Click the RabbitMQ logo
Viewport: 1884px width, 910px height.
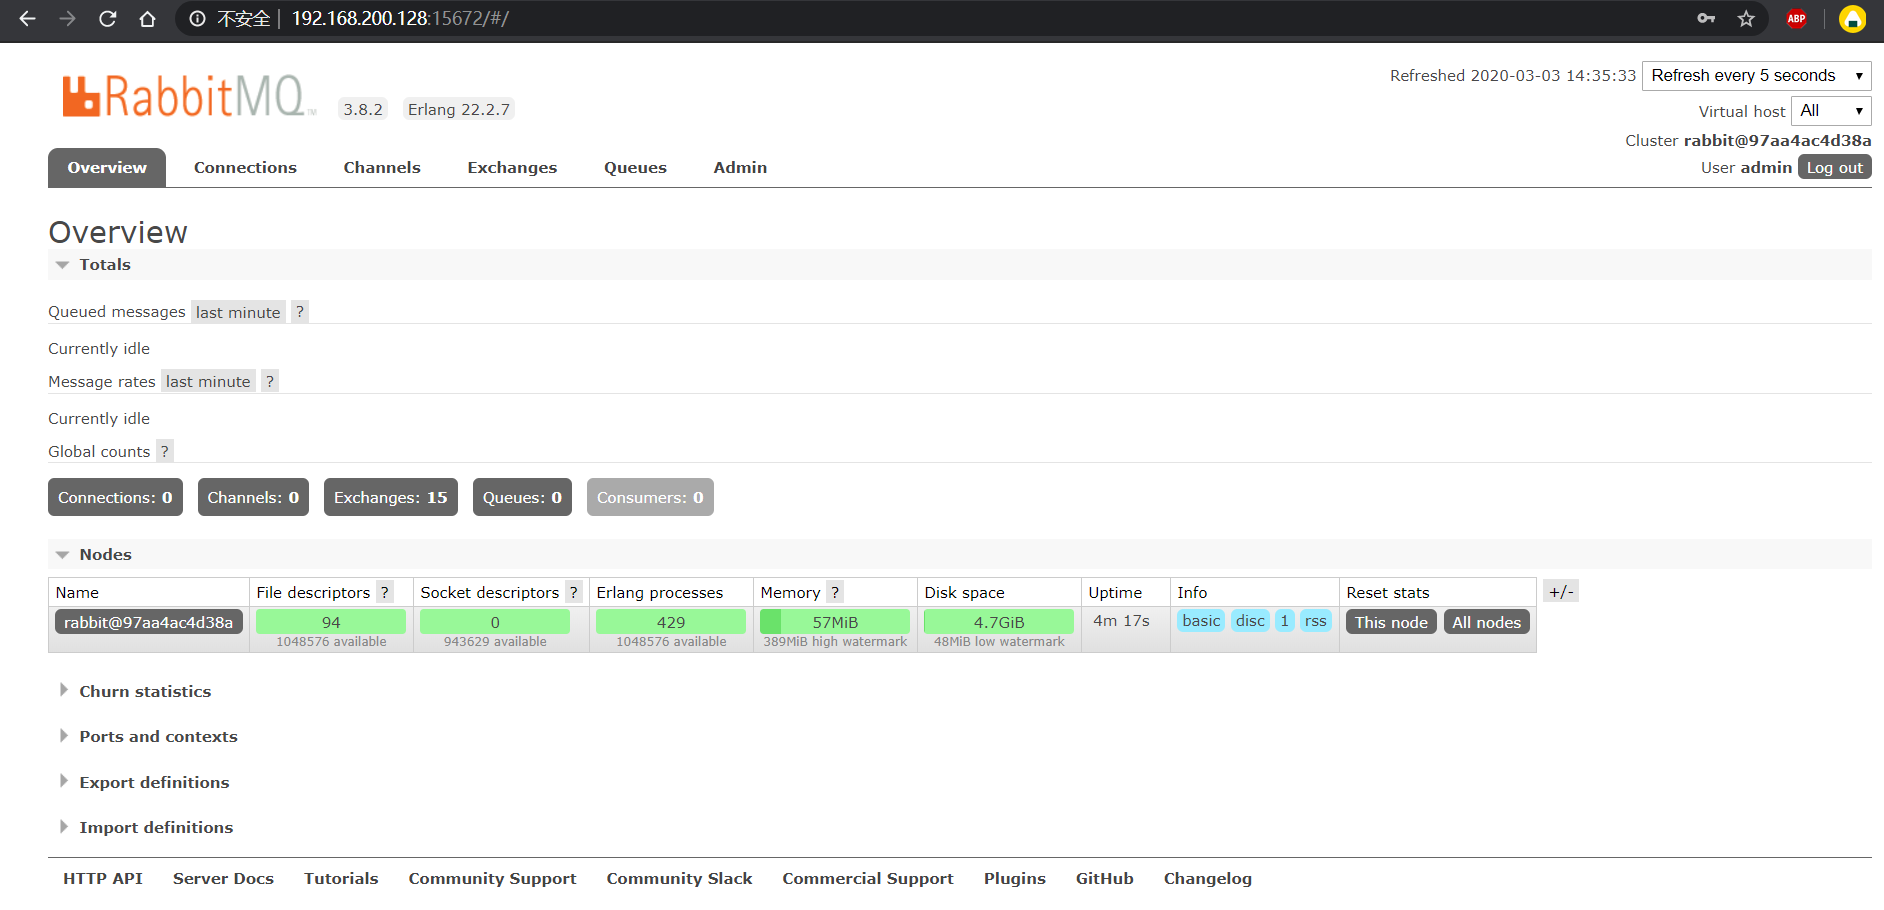pos(188,96)
